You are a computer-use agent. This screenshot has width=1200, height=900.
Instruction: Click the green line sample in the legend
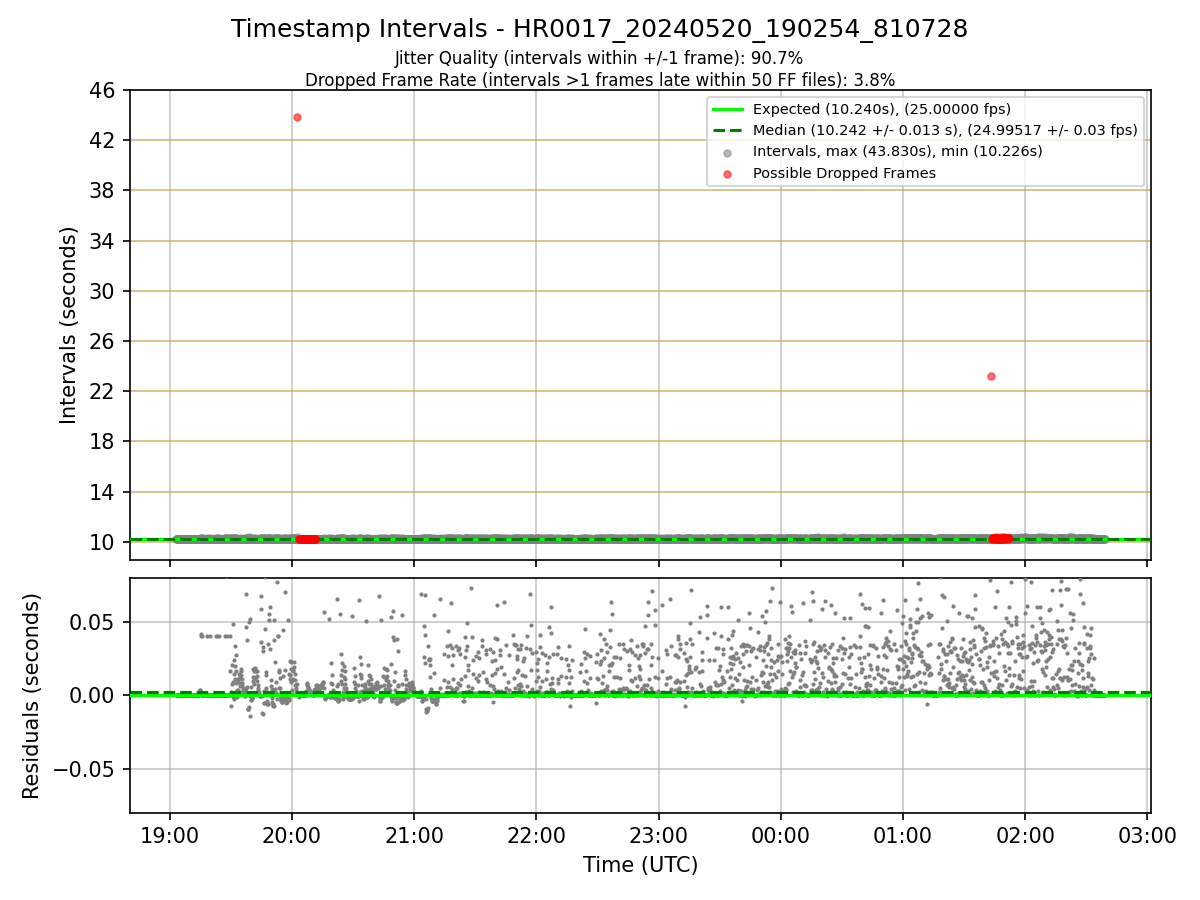(727, 109)
